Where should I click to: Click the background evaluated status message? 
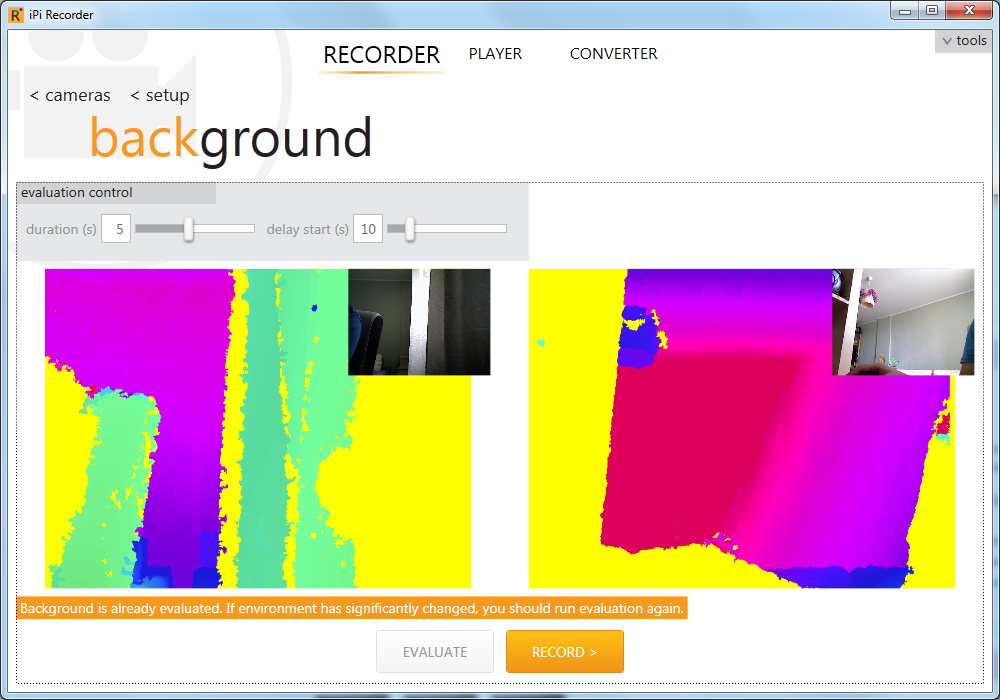352,608
